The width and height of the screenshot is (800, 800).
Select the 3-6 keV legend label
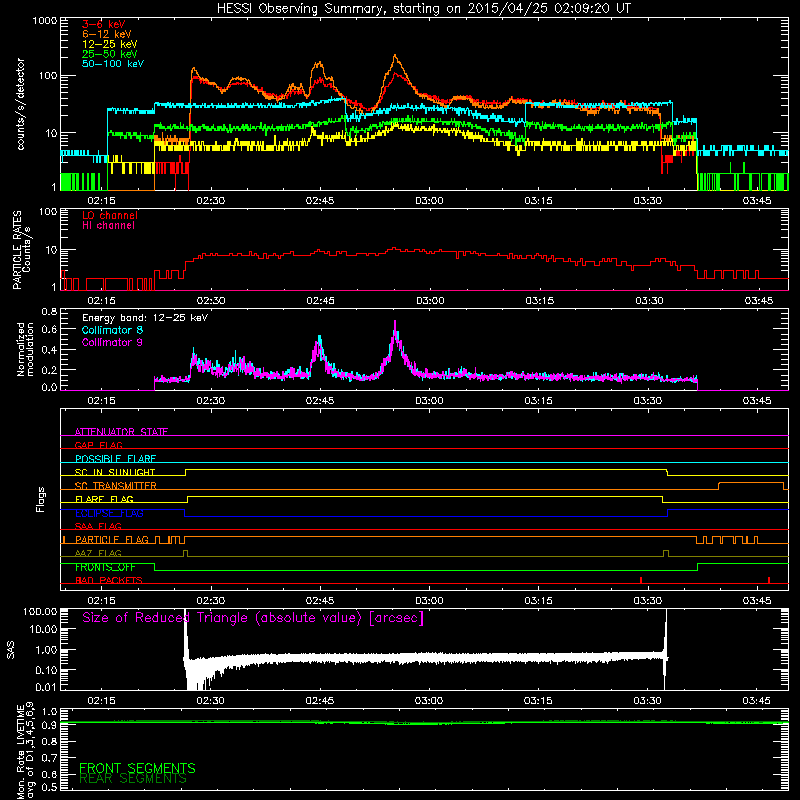tap(104, 24)
